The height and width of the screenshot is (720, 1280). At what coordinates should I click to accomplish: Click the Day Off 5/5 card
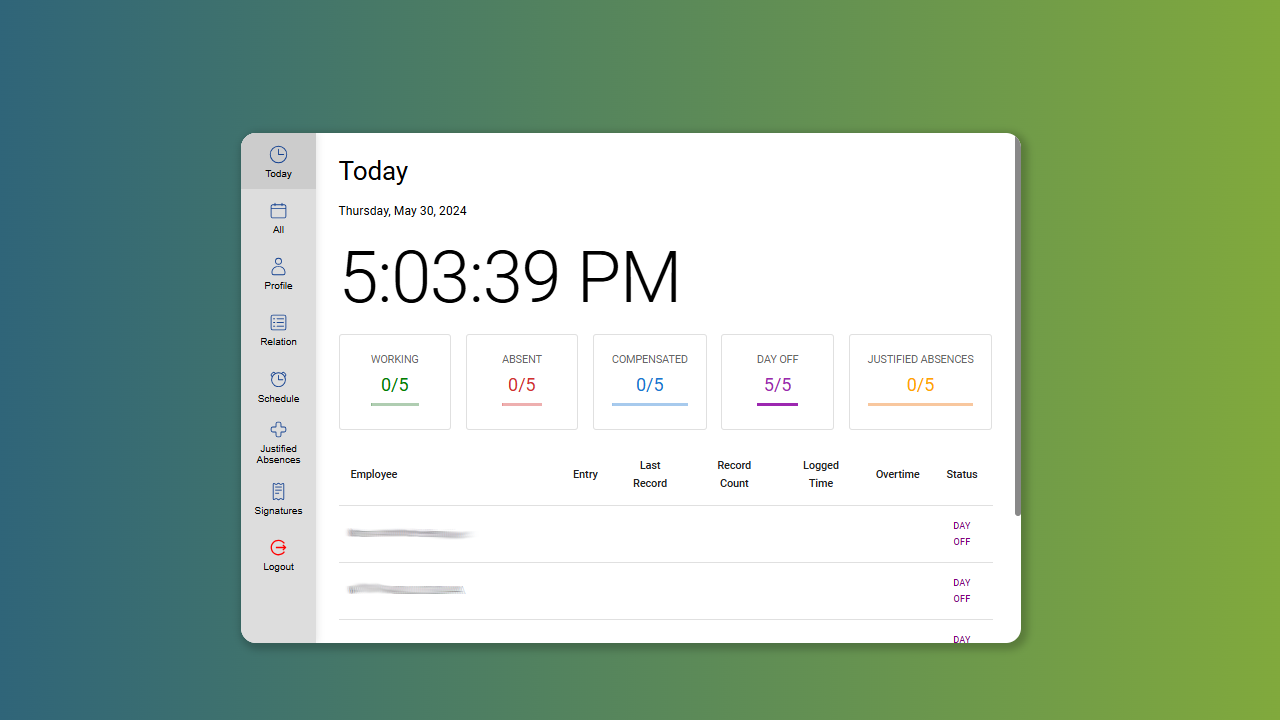coord(777,382)
